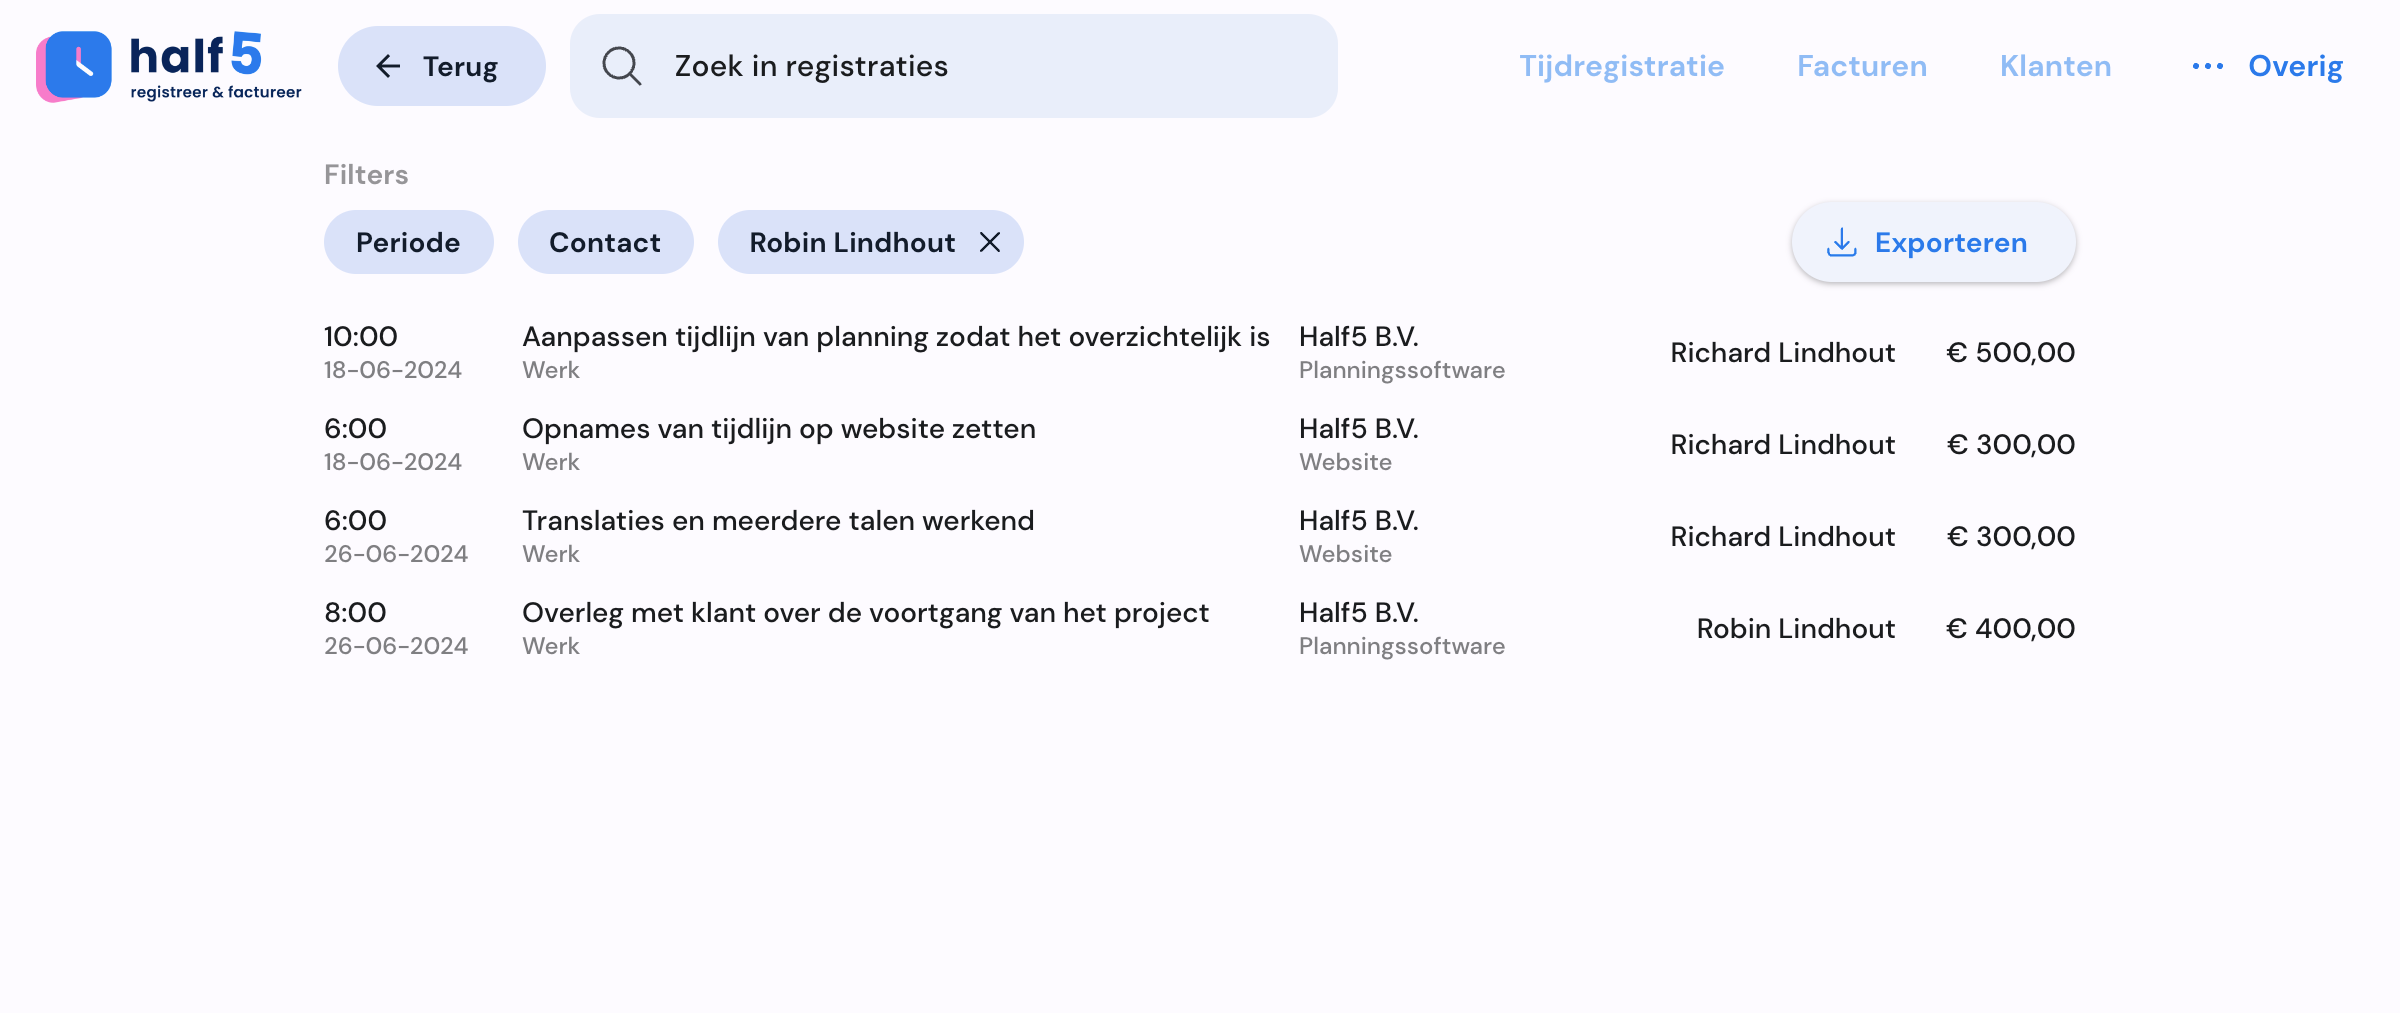The width and height of the screenshot is (2400, 1013).
Task: Click the Exporteren button
Action: coord(1933,242)
